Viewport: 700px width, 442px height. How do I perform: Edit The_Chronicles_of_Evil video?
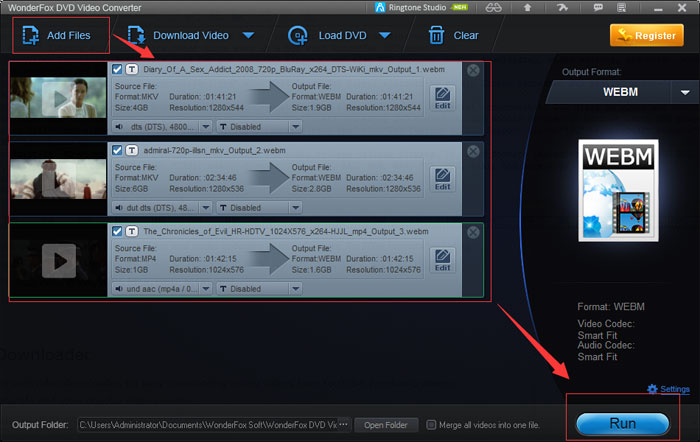[x=442, y=260]
